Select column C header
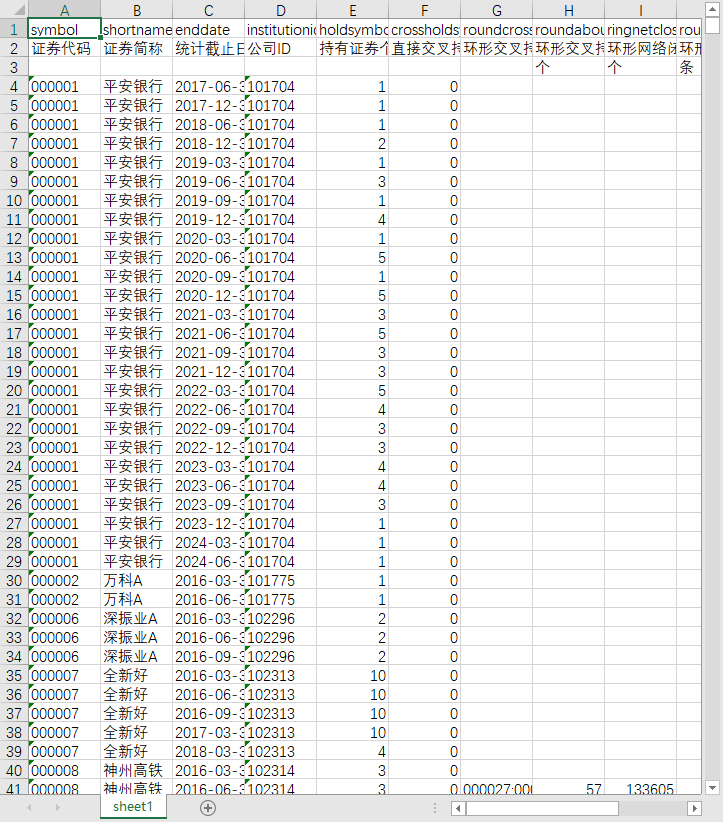 coord(209,10)
